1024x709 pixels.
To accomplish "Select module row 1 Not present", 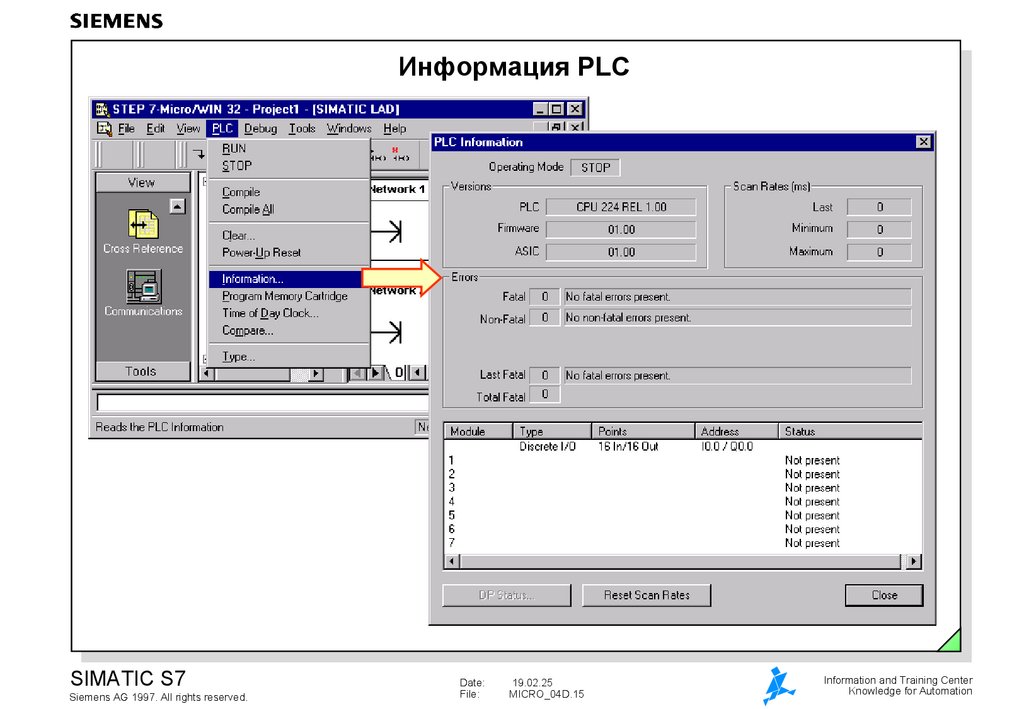I will coord(682,460).
